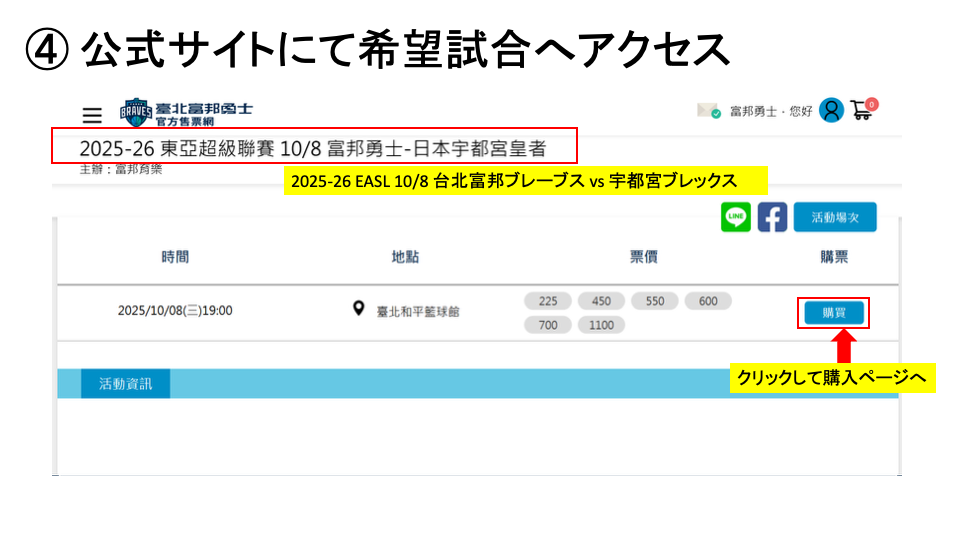Image resolution: width=960 pixels, height=540 pixels.
Task: Click the greeting text 富邦勇士・您好
Action: (x=771, y=111)
